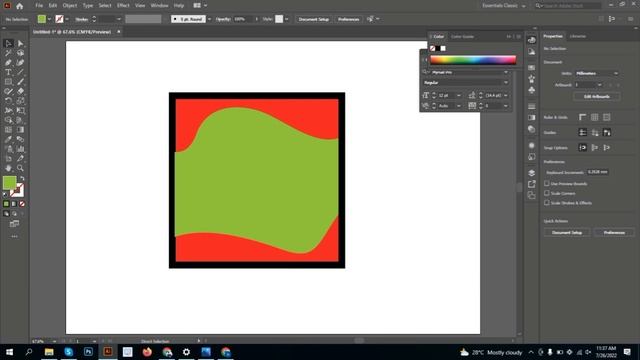Enable Use Preview Bounds checkbox
This screenshot has width=640, height=360.
(x=547, y=184)
